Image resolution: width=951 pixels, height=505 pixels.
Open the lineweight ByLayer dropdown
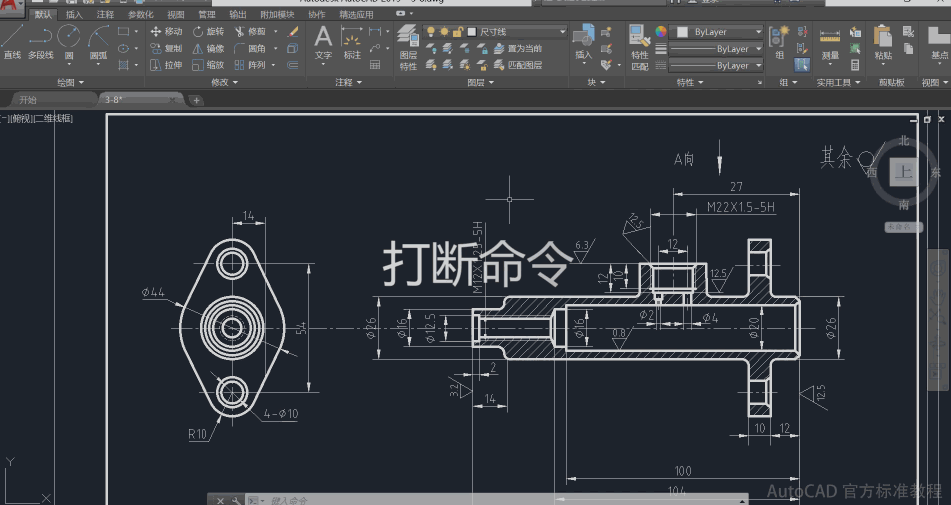click(716, 48)
